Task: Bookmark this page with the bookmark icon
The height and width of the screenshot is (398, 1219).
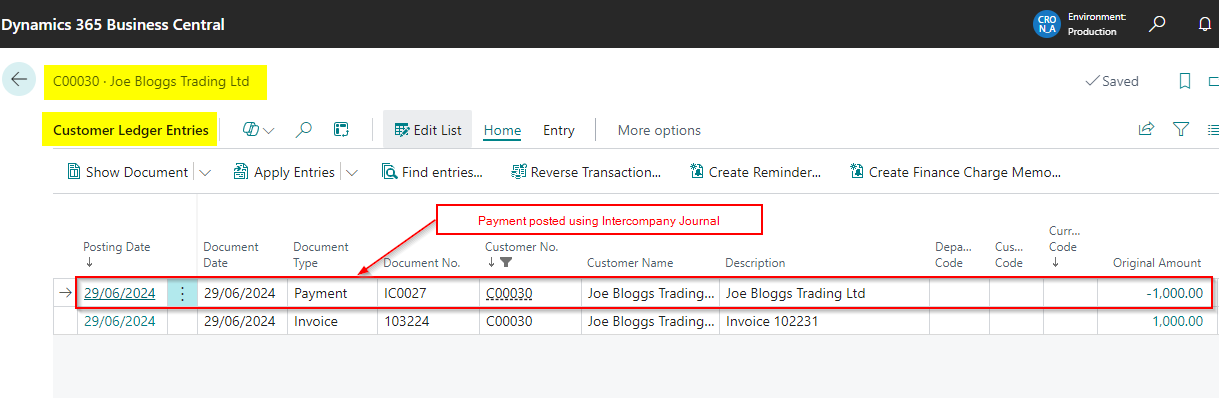Action: coord(1185,81)
